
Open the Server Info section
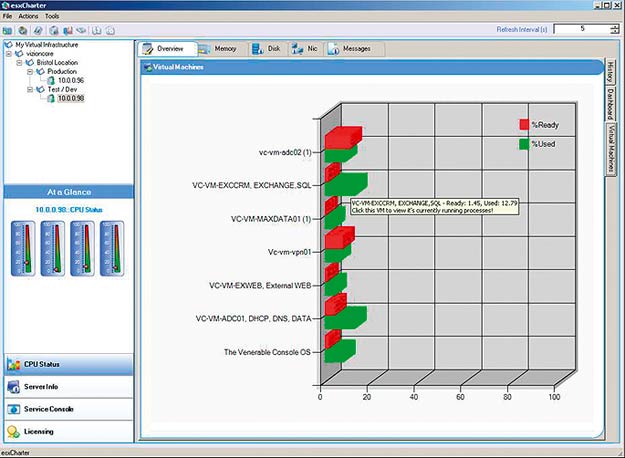pos(66,387)
